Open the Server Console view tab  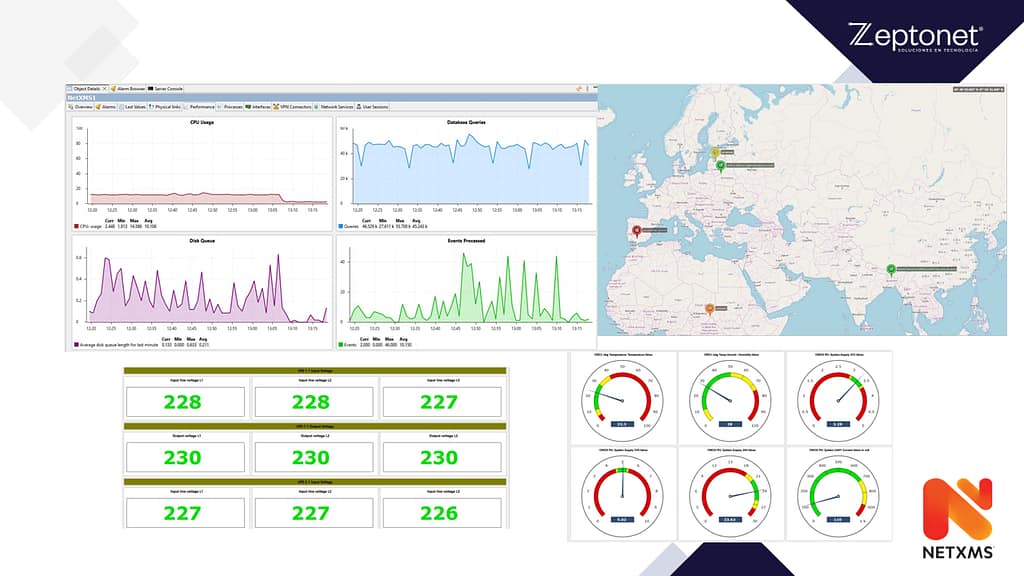tap(165, 89)
